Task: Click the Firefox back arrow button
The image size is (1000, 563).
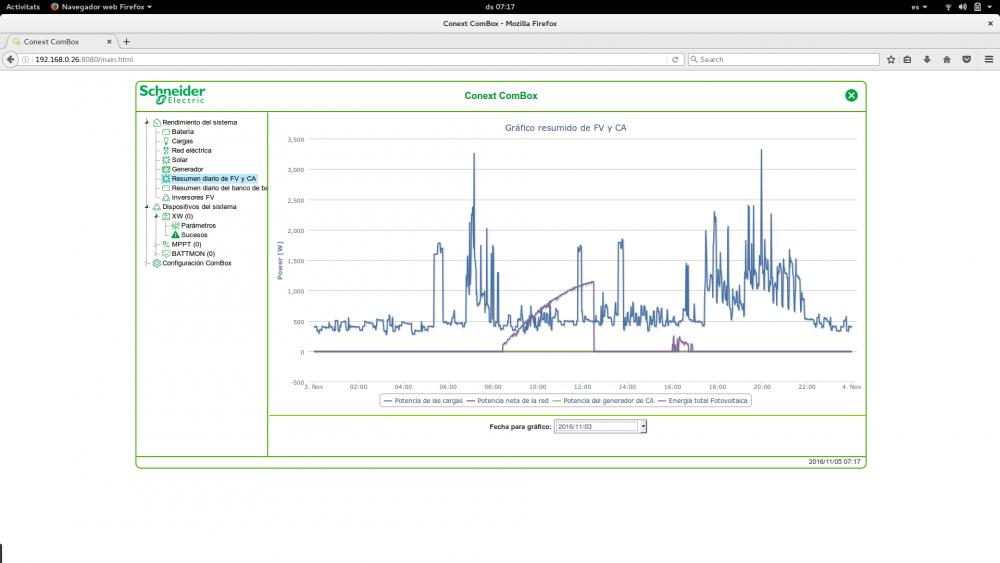Action: (x=10, y=59)
